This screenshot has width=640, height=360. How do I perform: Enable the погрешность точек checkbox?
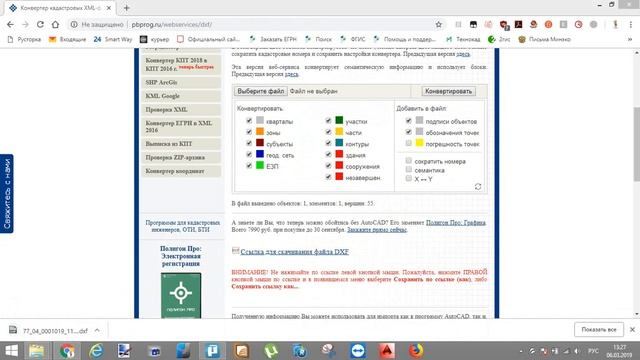(408, 143)
